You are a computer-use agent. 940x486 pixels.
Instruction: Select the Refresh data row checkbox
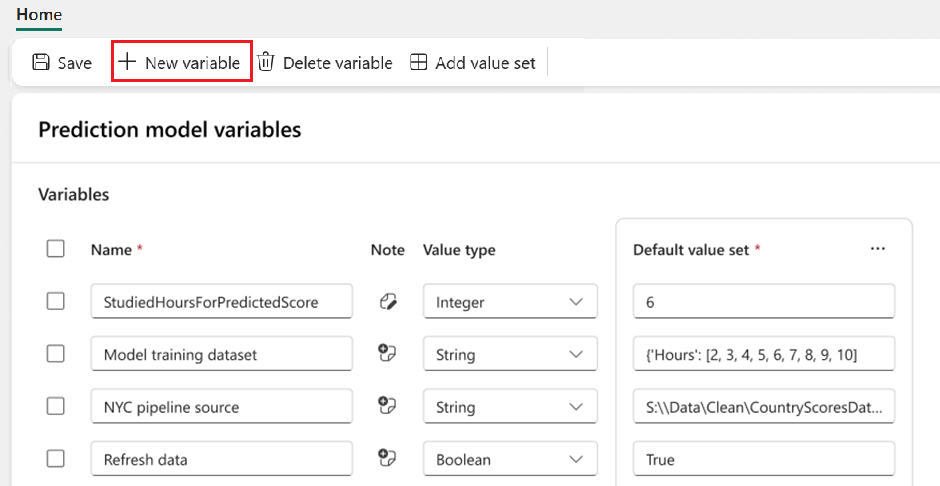pos(56,459)
